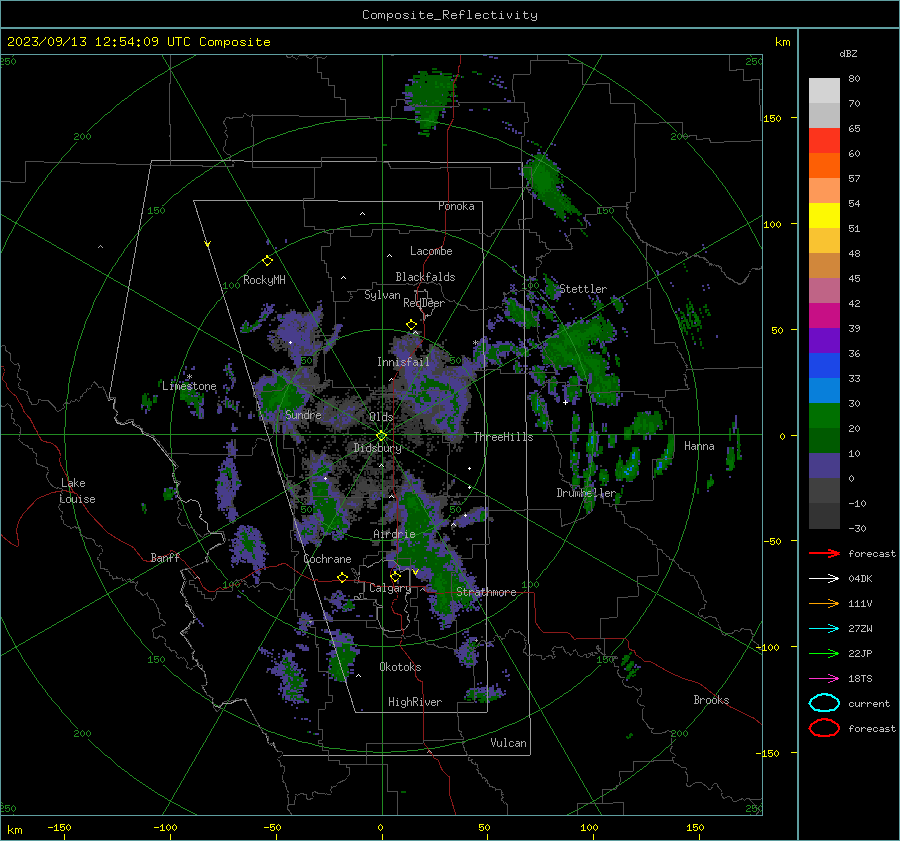Click the yellow diamond marker at Didsbury

point(381,435)
